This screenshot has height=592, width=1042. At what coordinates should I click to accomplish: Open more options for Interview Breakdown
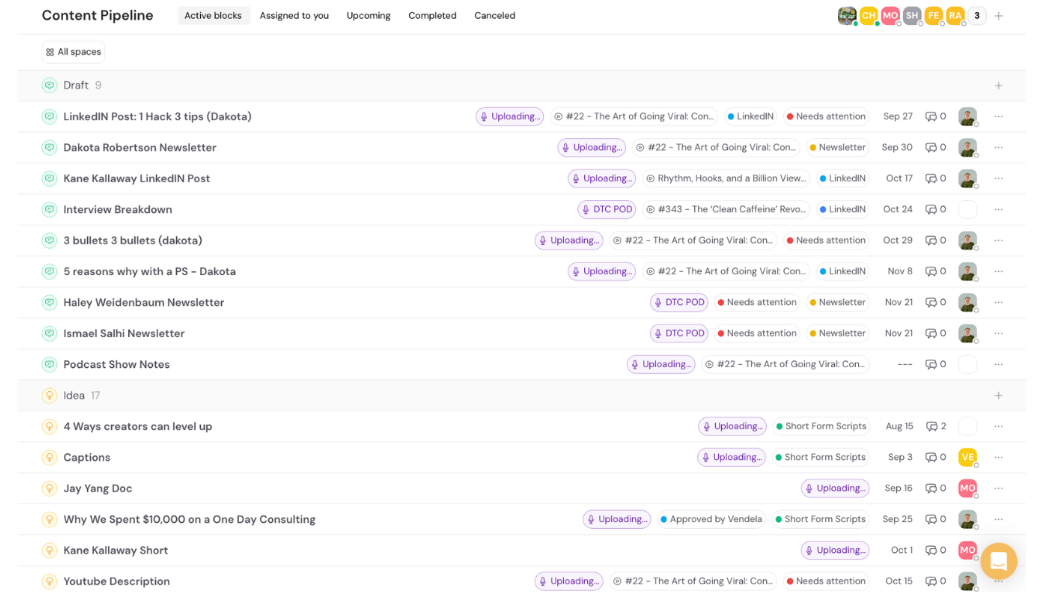[998, 209]
